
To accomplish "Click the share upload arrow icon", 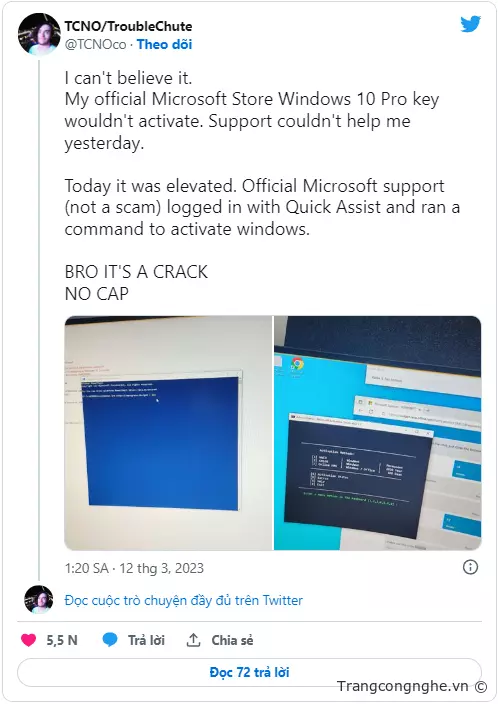I will pos(193,640).
